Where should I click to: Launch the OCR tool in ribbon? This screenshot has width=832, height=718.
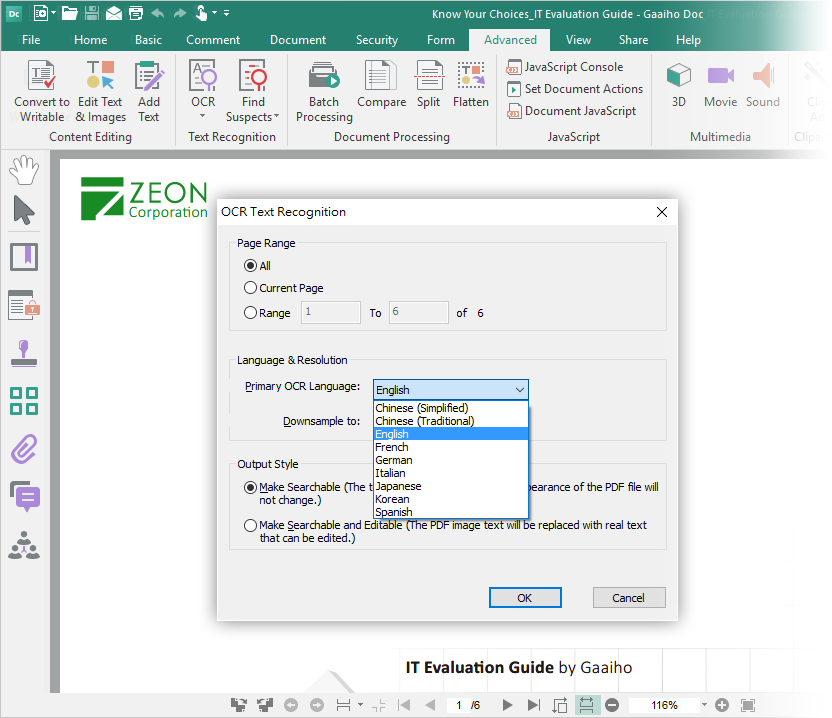(203, 89)
